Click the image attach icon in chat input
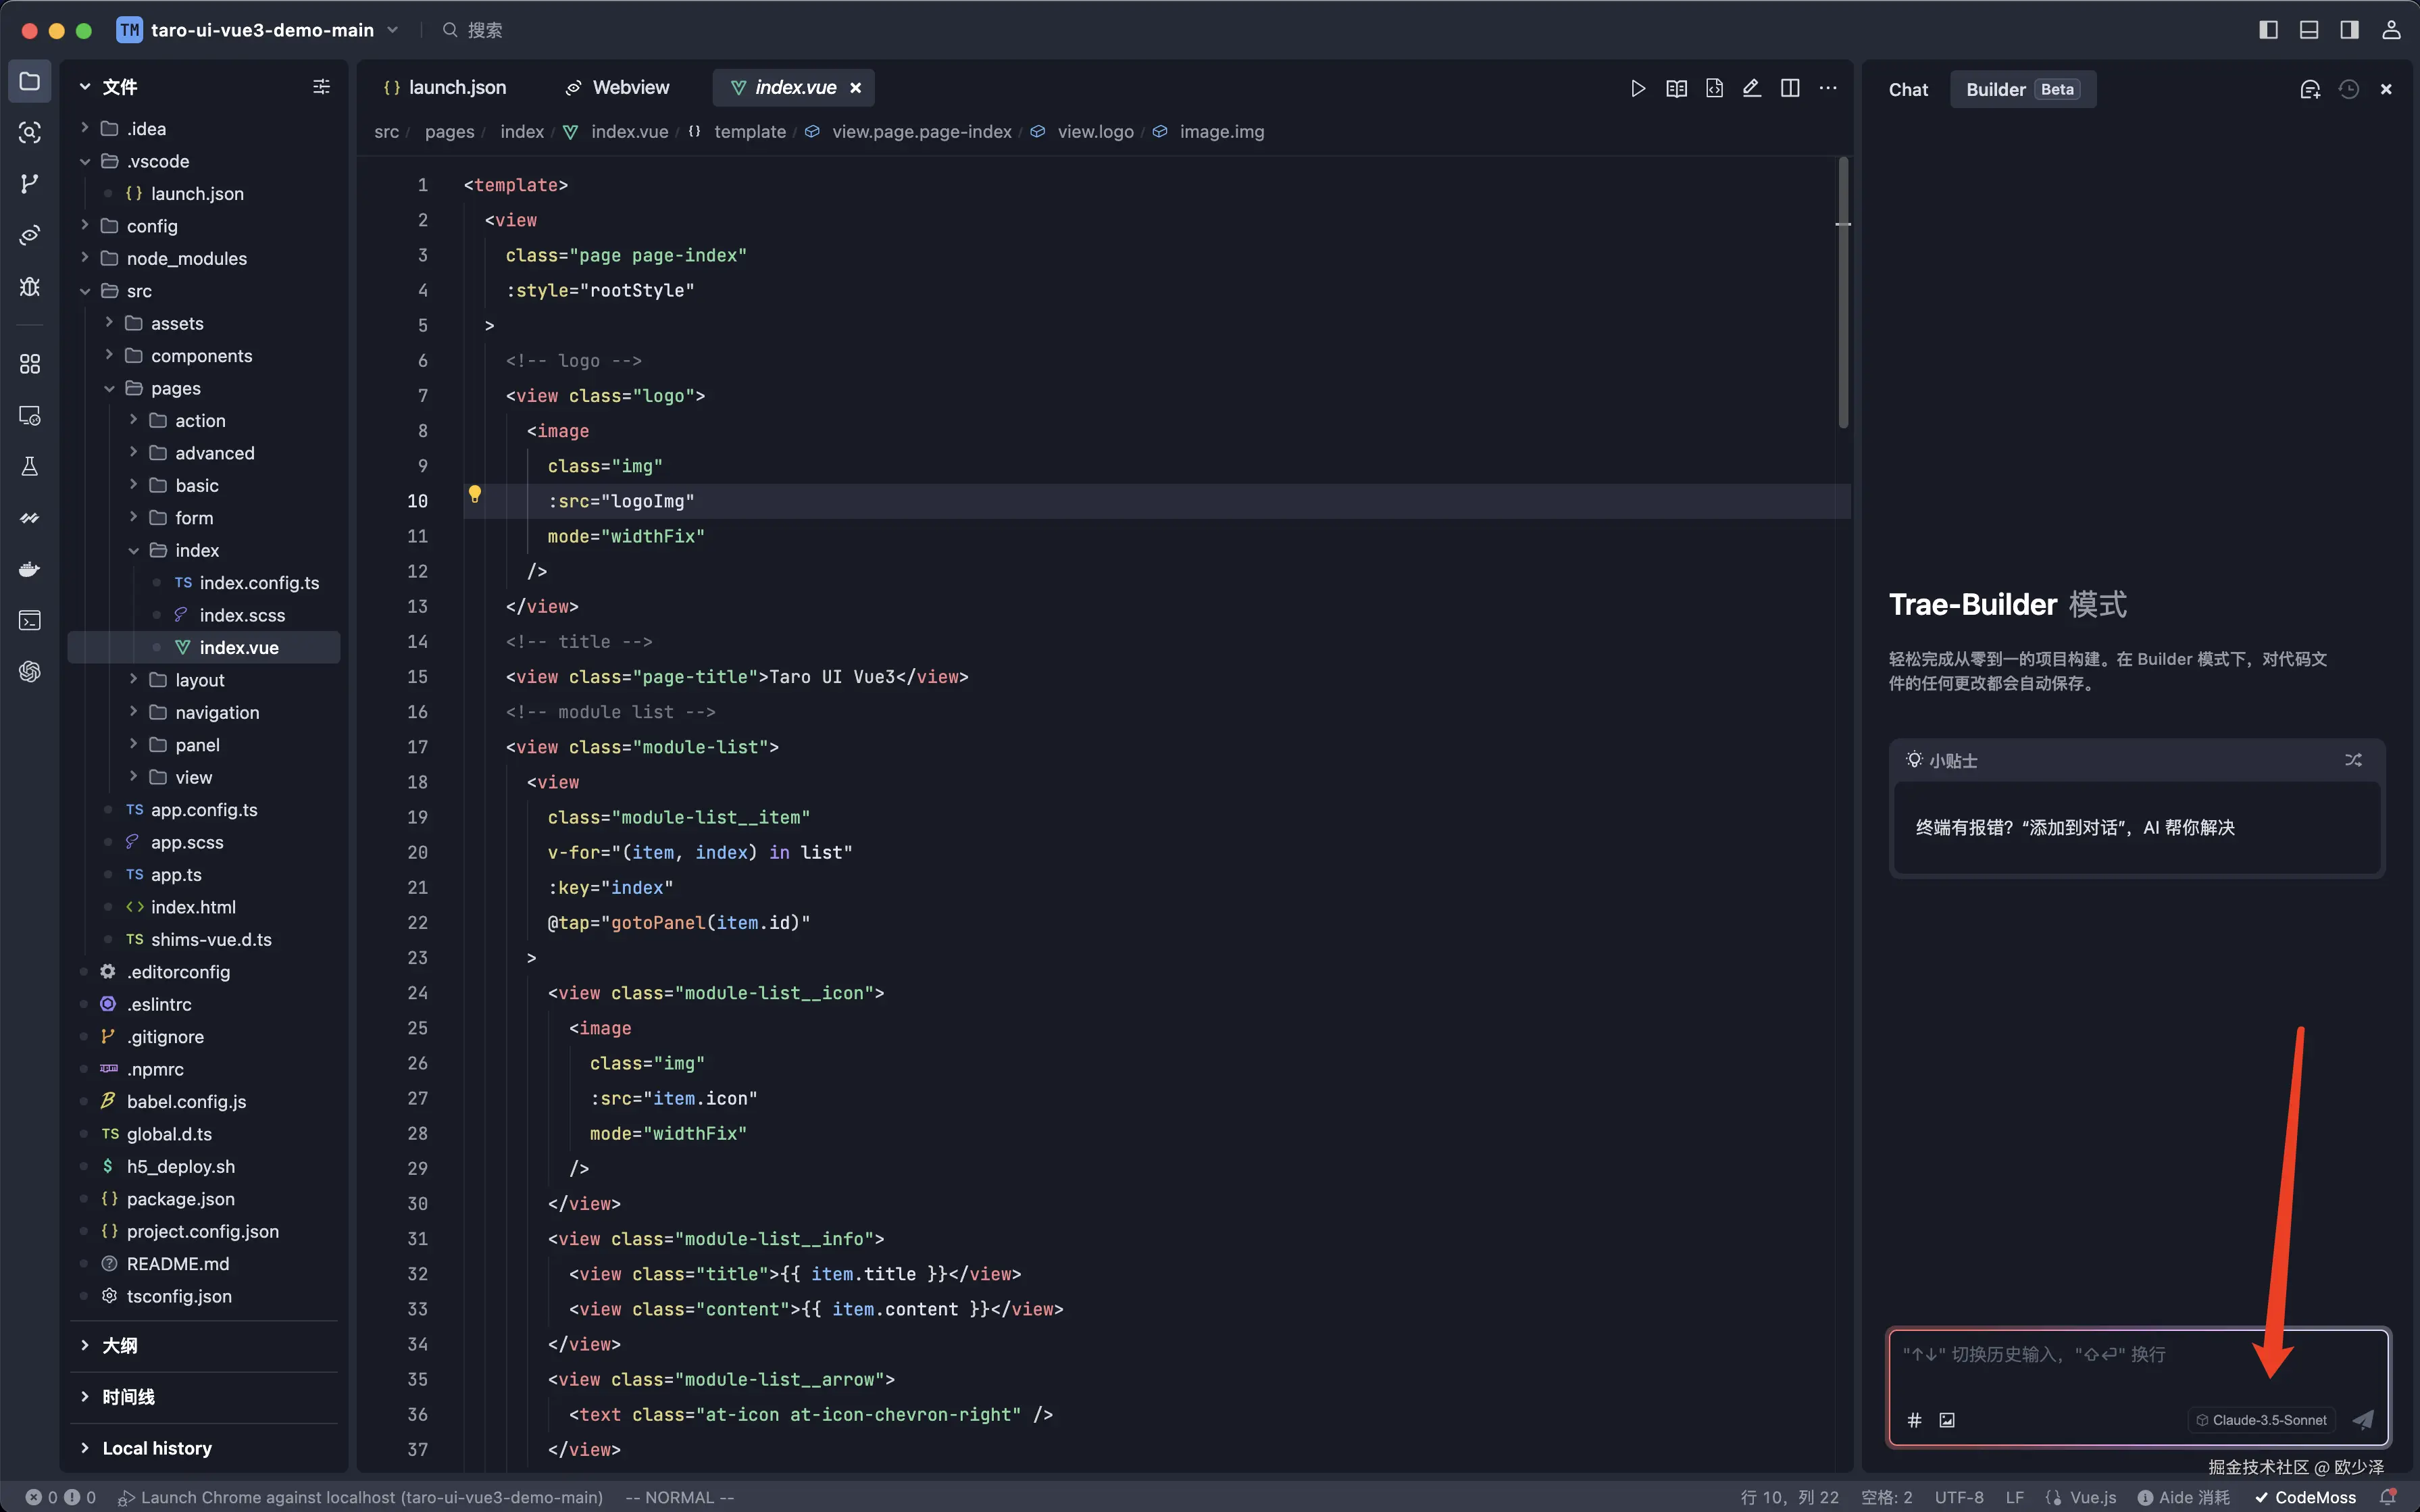 tap(1946, 1420)
